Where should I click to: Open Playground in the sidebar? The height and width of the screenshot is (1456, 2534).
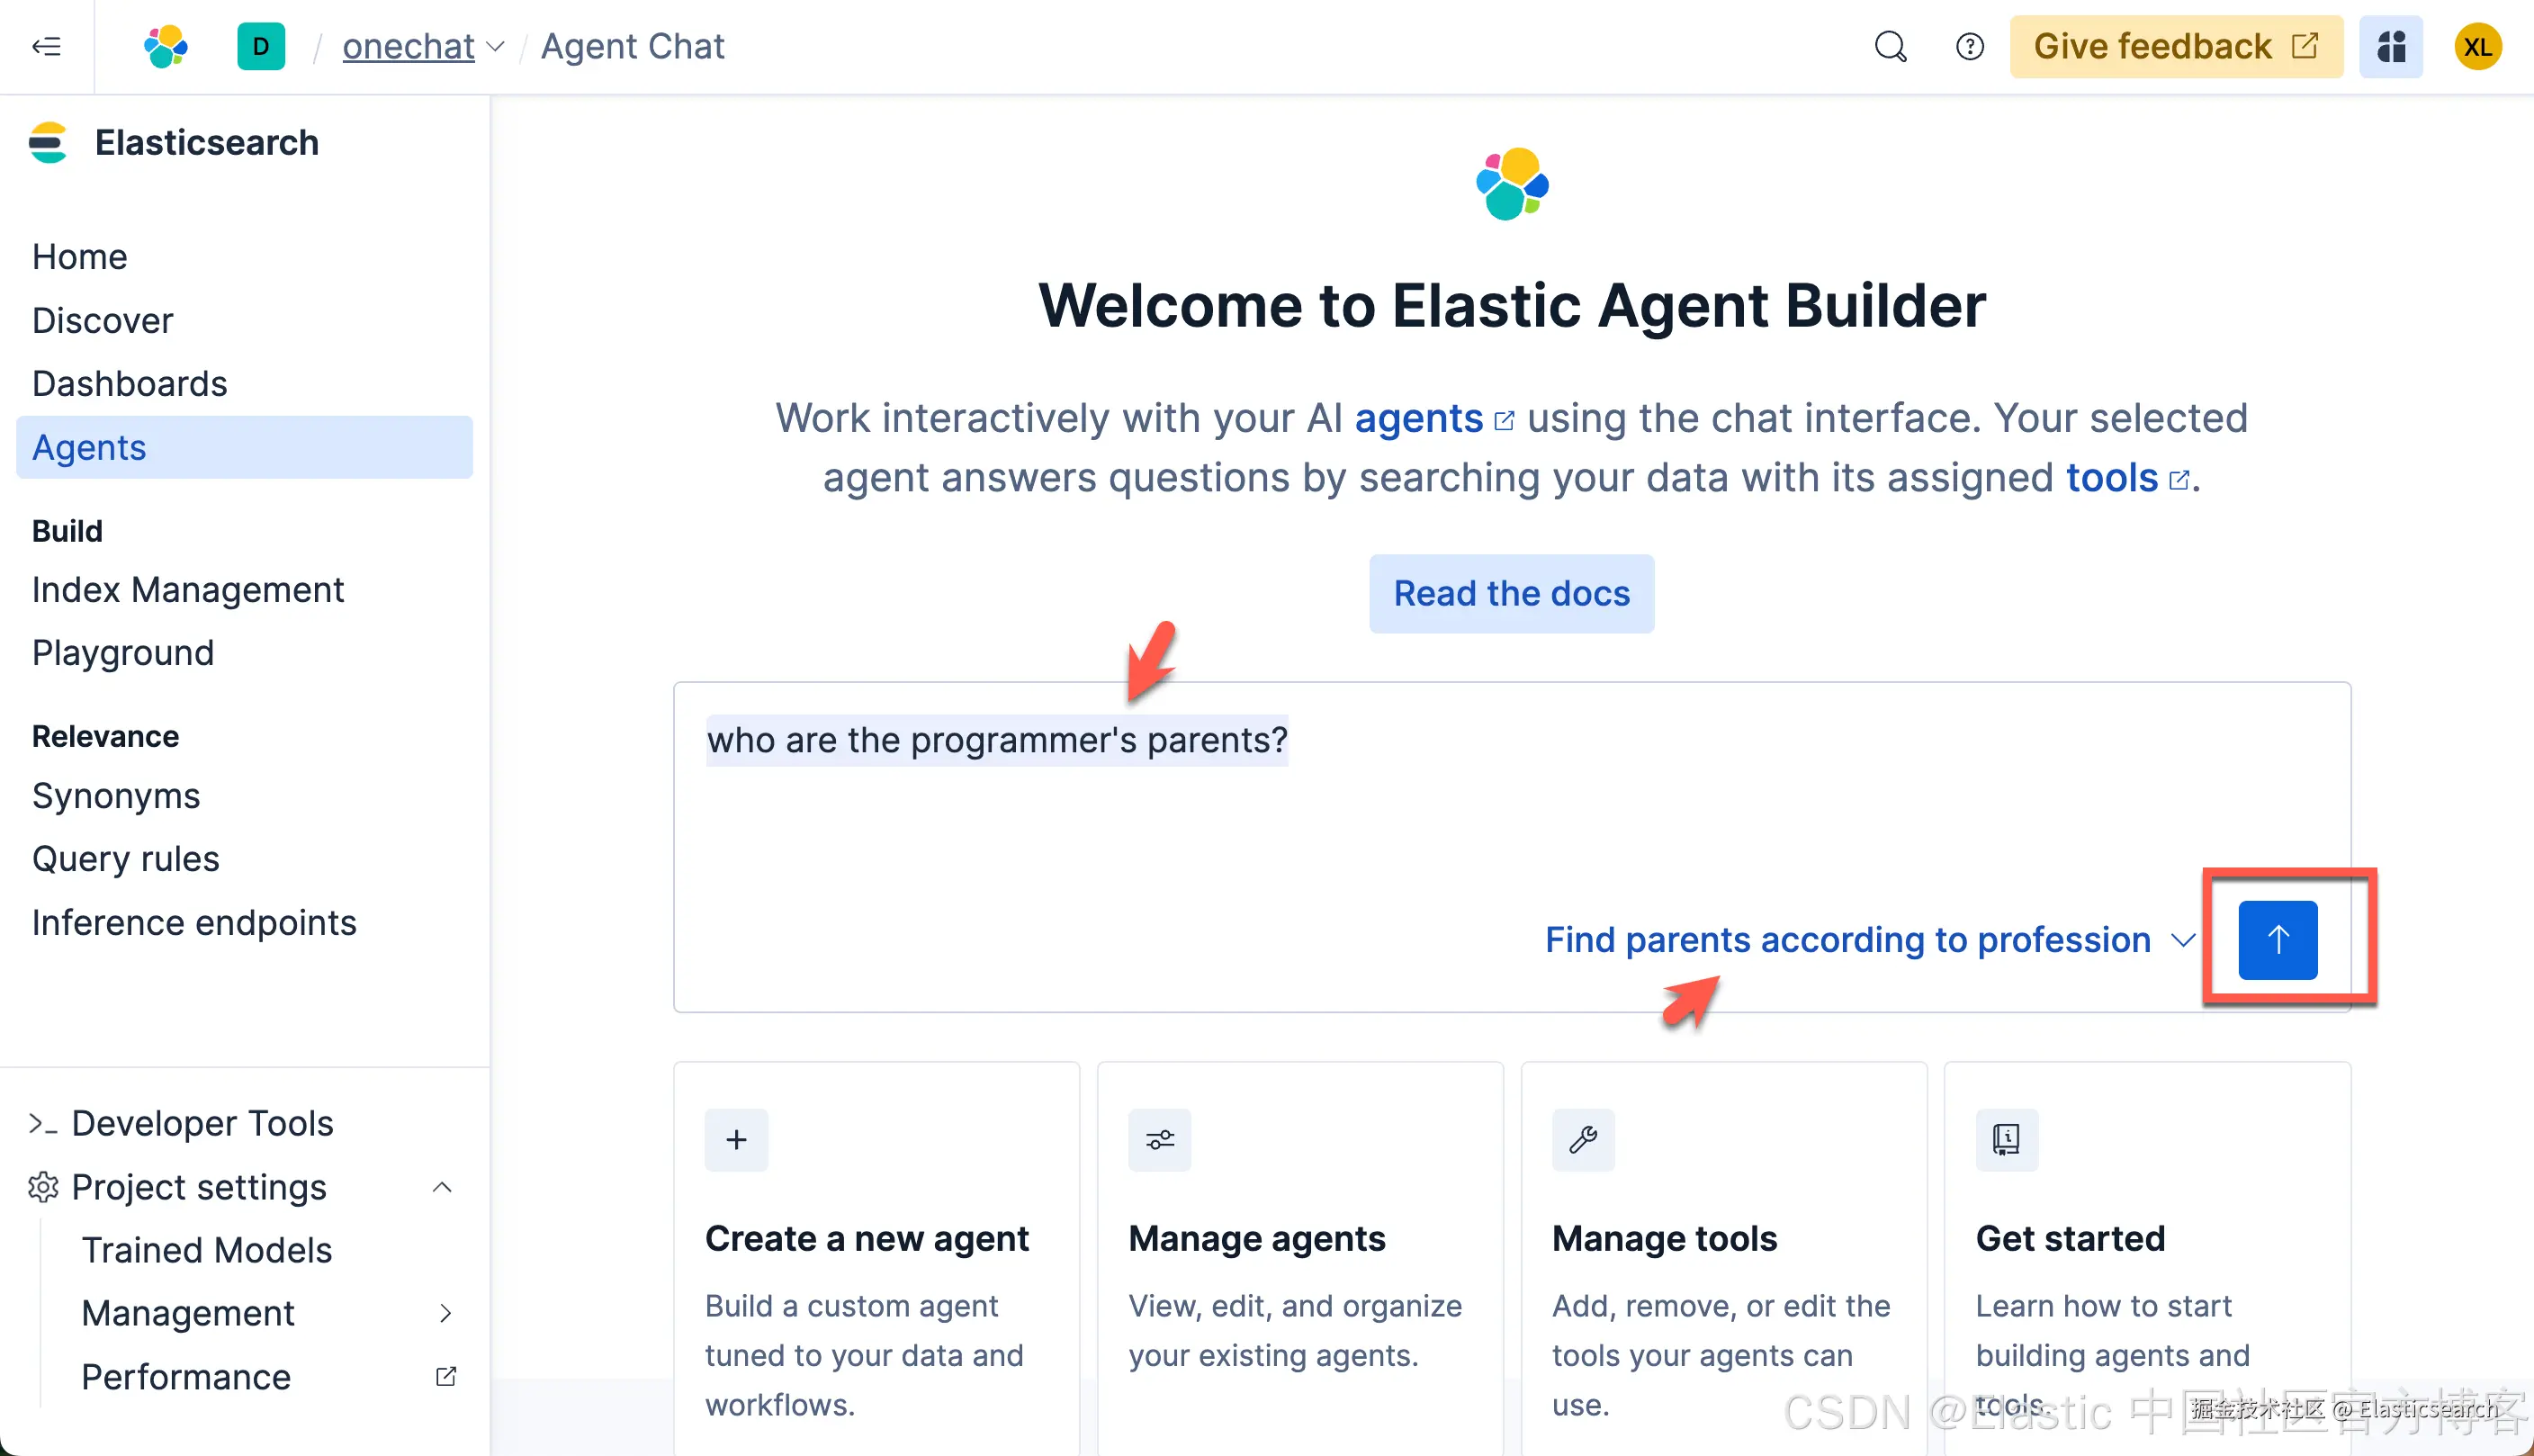123,653
